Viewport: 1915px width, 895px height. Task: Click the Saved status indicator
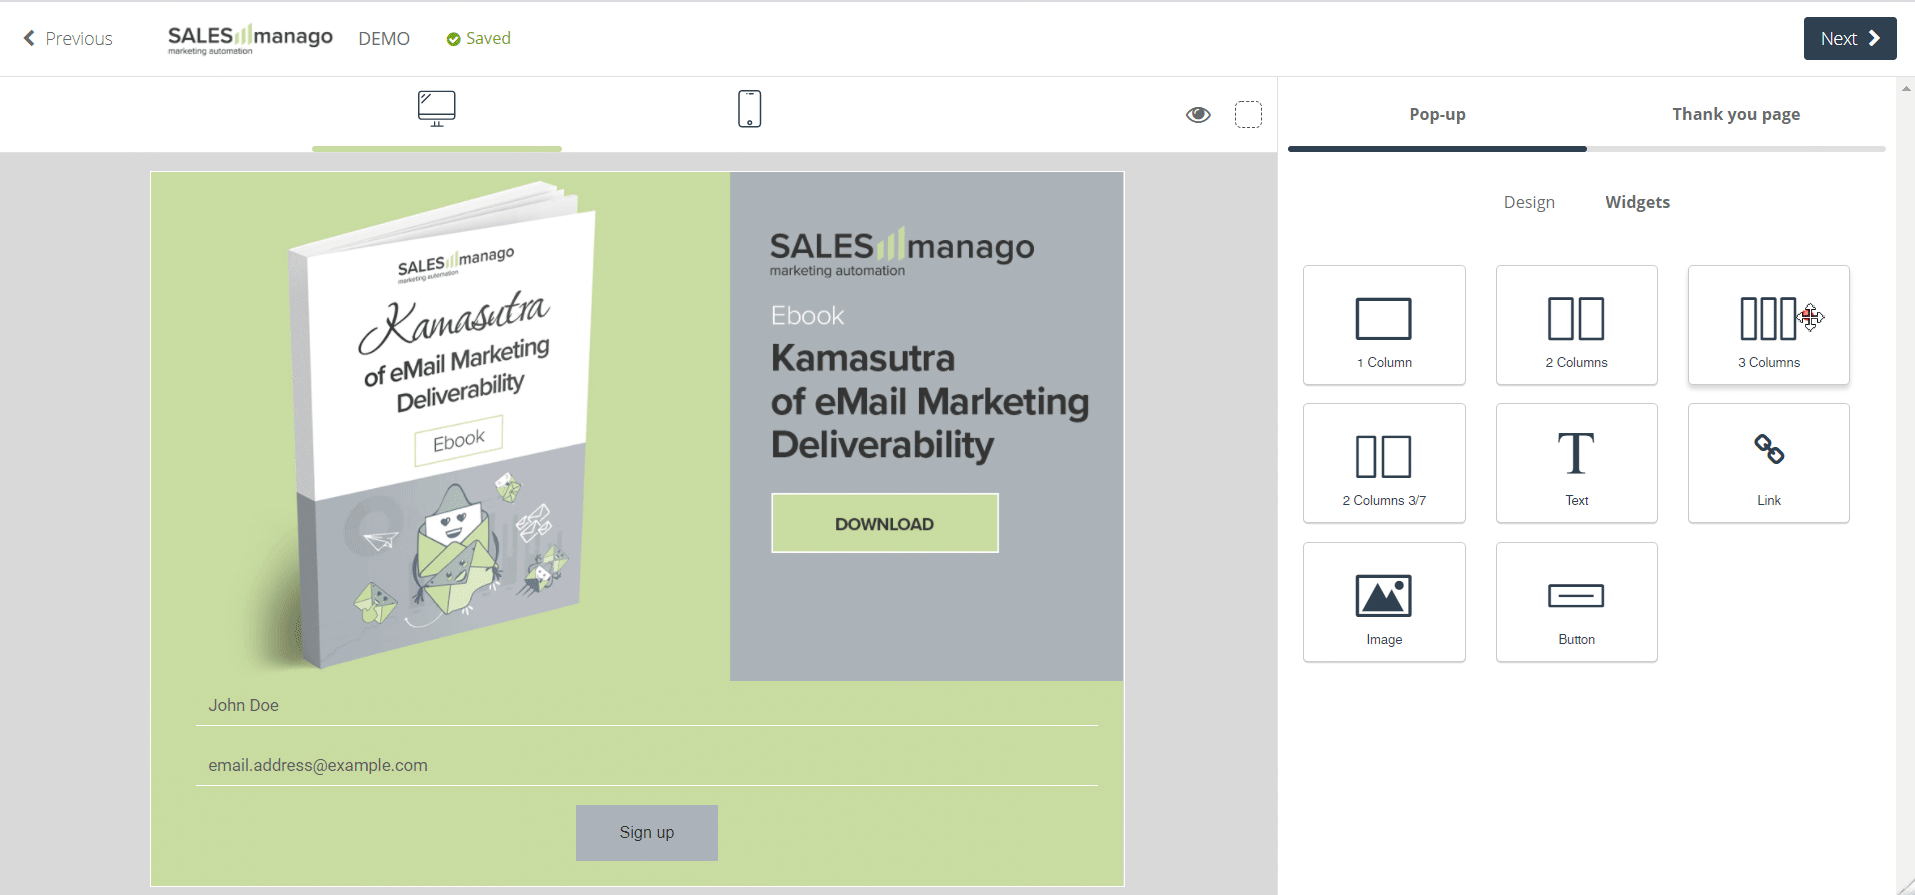[478, 38]
